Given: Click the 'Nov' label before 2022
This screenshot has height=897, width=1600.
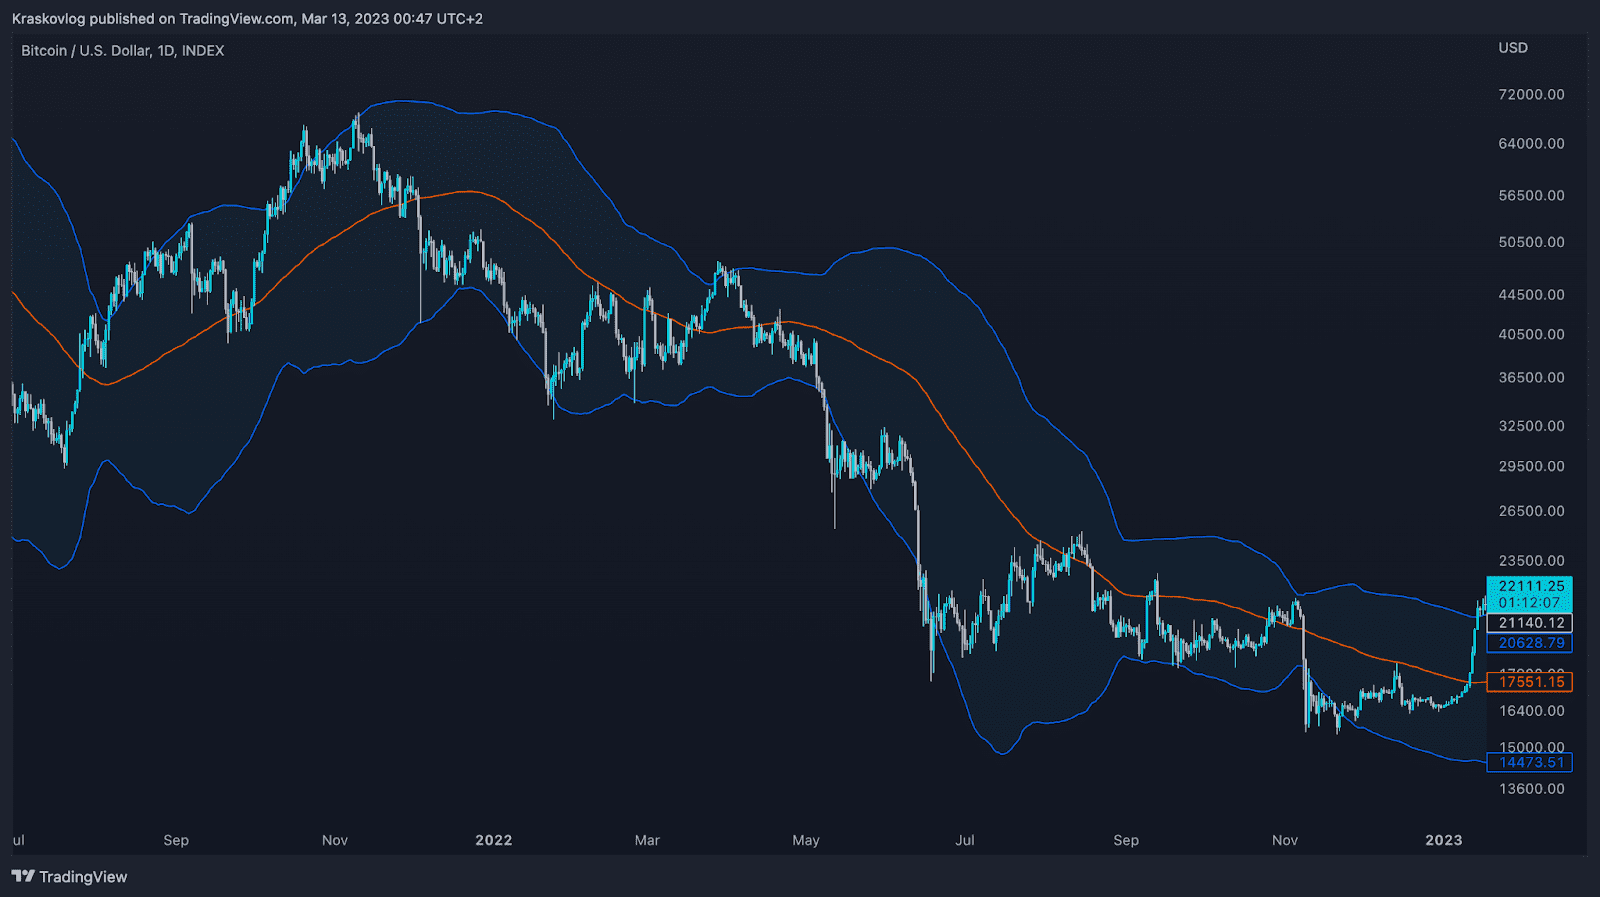Looking at the screenshot, I should coord(335,840).
